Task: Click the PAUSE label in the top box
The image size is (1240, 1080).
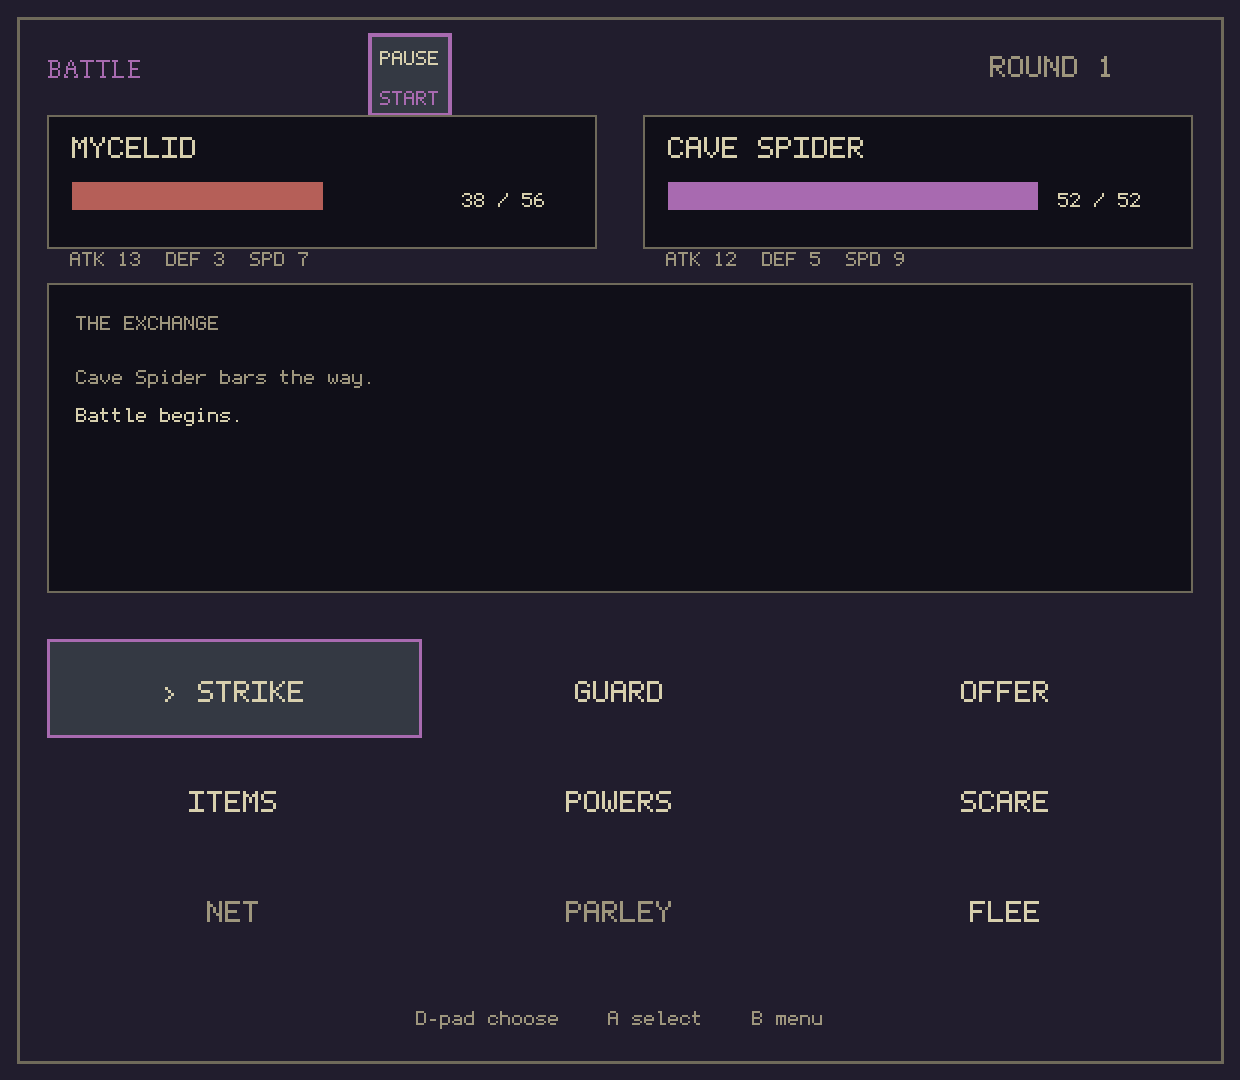Action: coord(409,58)
